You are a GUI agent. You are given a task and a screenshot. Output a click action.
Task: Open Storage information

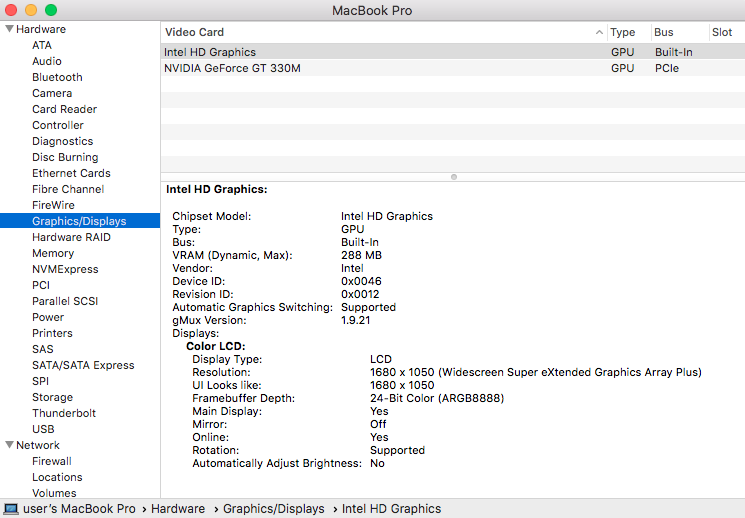(52, 397)
